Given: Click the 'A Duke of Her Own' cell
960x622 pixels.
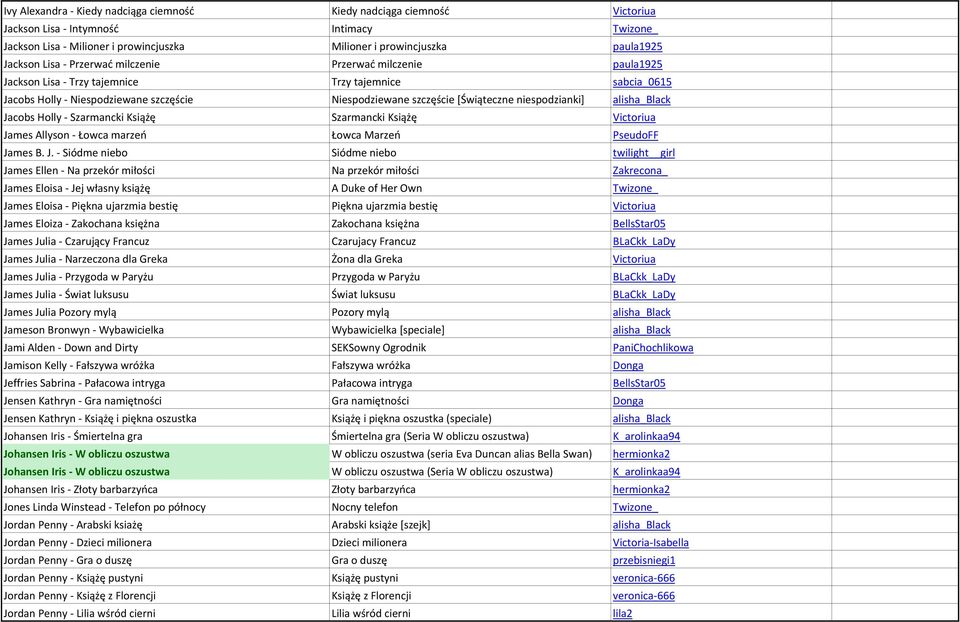Looking at the screenshot, I should pyautogui.click(x=470, y=188).
